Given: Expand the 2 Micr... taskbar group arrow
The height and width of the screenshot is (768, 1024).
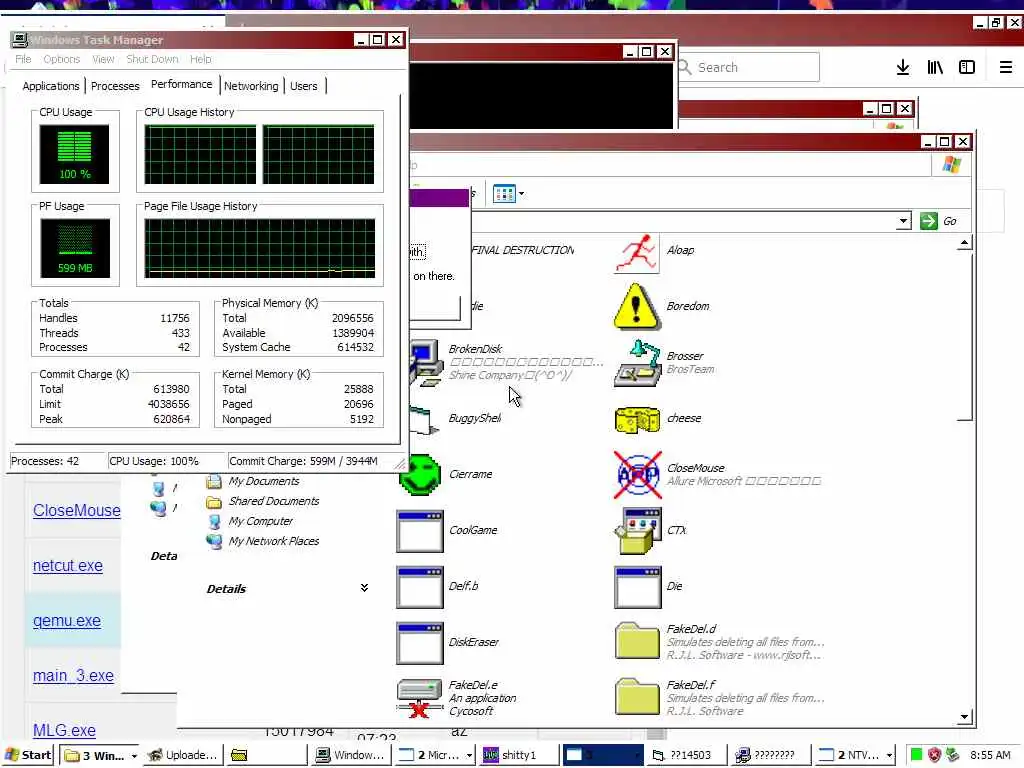Looking at the screenshot, I should (x=469, y=756).
